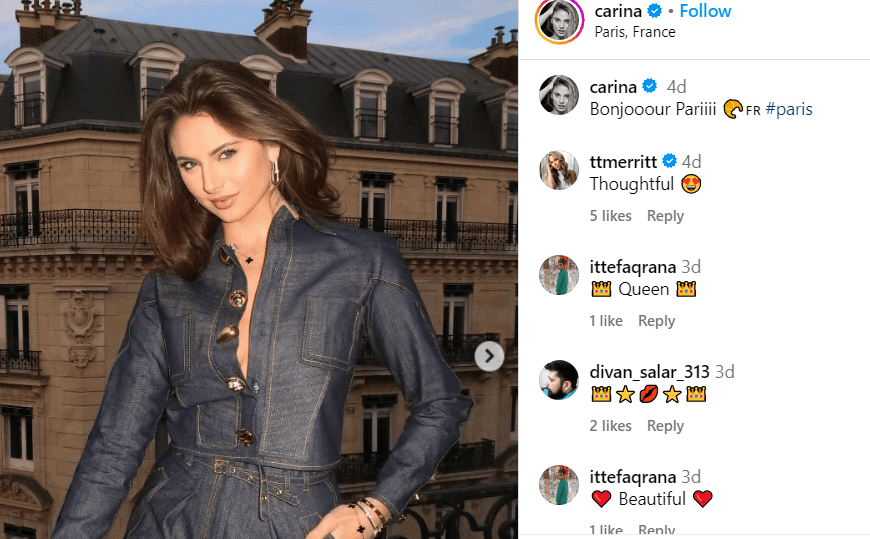The width and height of the screenshot is (870, 539).
Task: Click carina's verified badge in header
Action: pos(655,11)
